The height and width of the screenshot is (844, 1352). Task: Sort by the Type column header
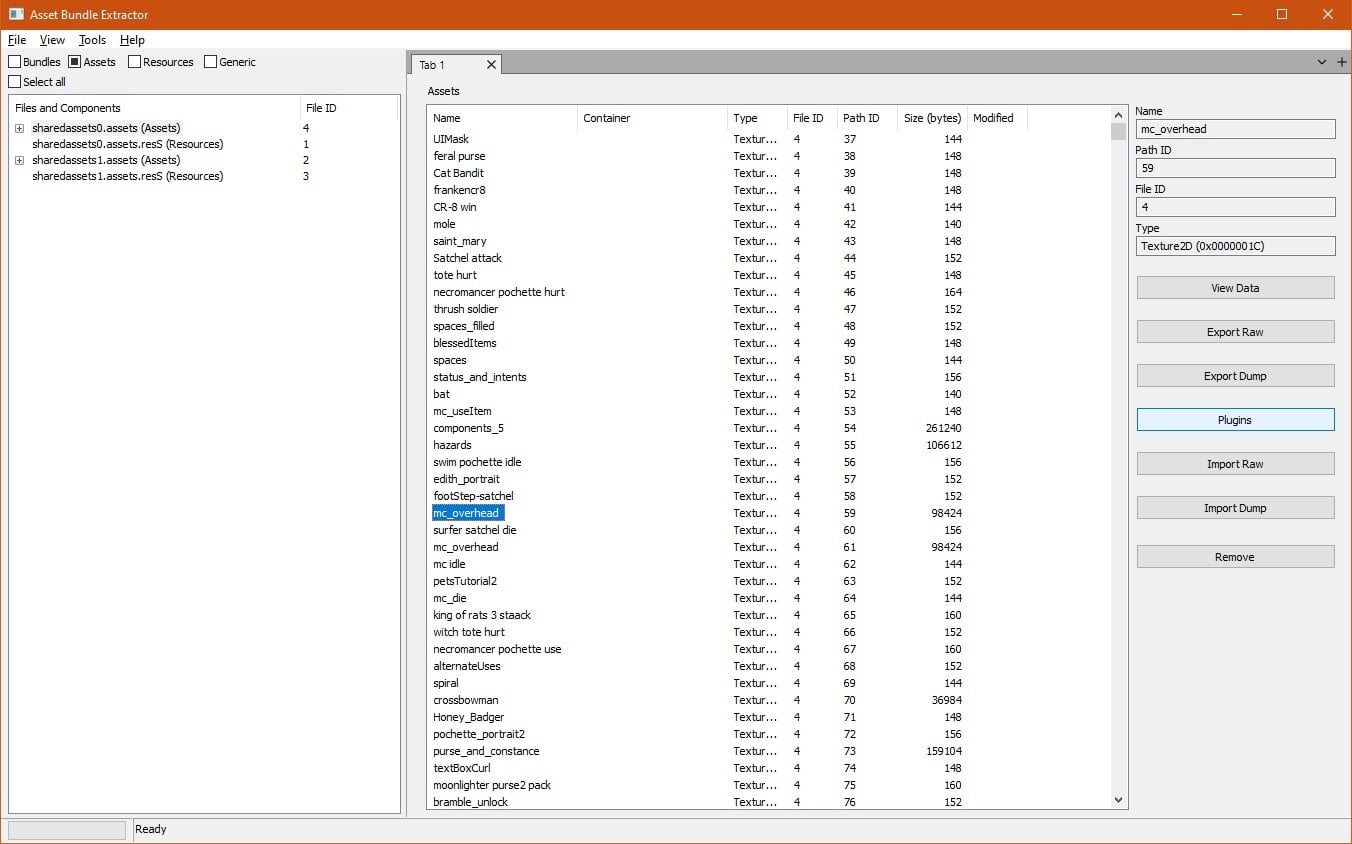[757, 118]
